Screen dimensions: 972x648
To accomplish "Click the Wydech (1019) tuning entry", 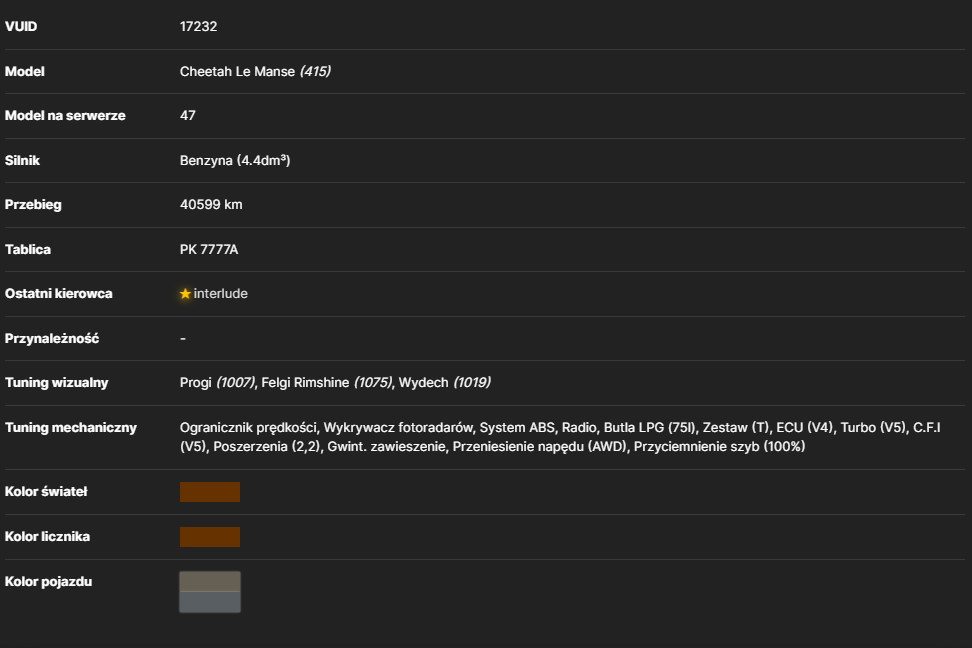I will tap(444, 383).
